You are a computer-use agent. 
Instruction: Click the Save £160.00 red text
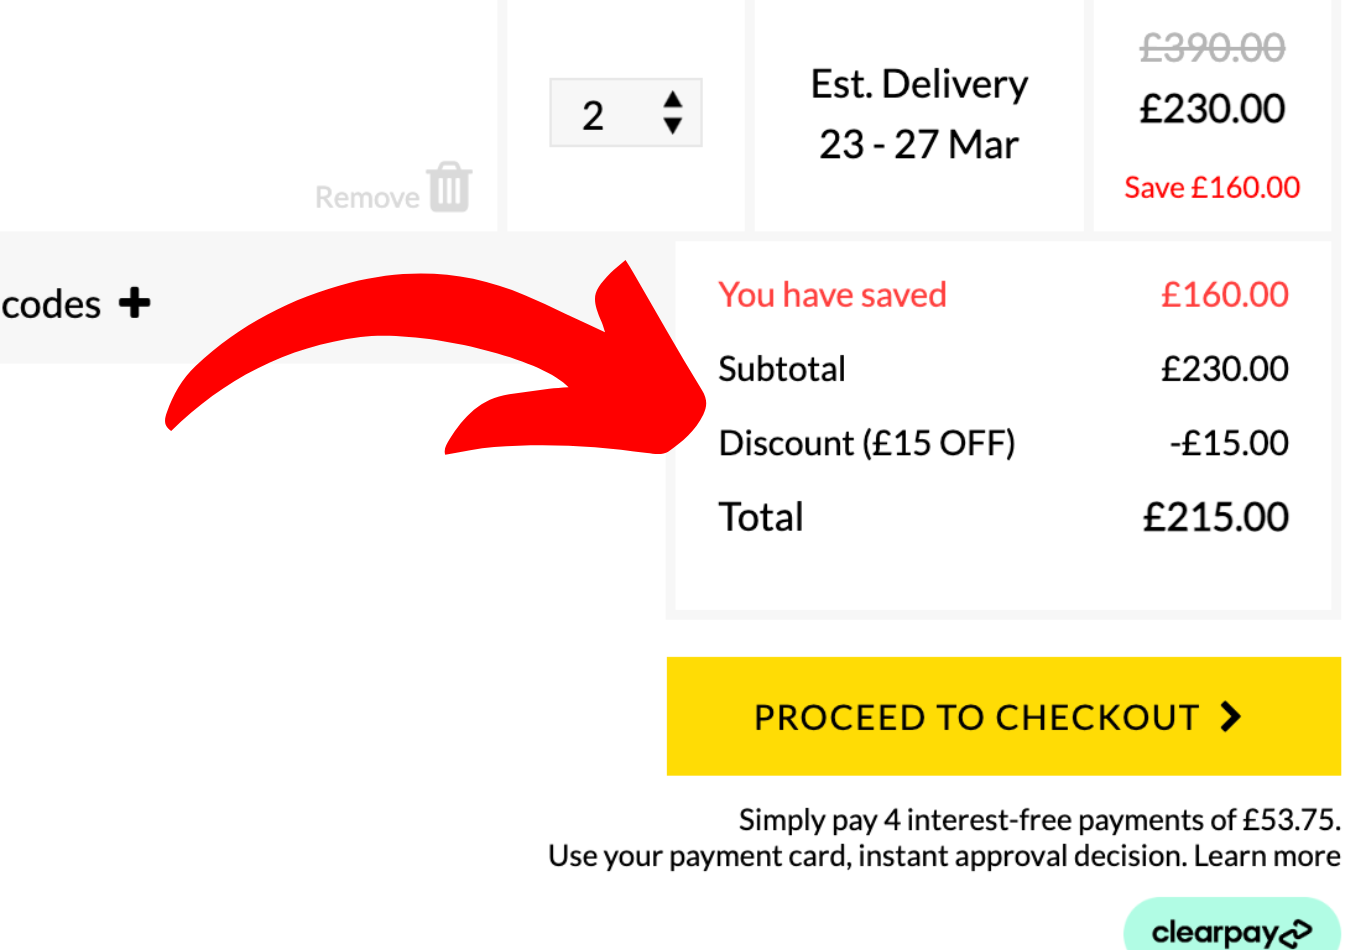click(1213, 187)
